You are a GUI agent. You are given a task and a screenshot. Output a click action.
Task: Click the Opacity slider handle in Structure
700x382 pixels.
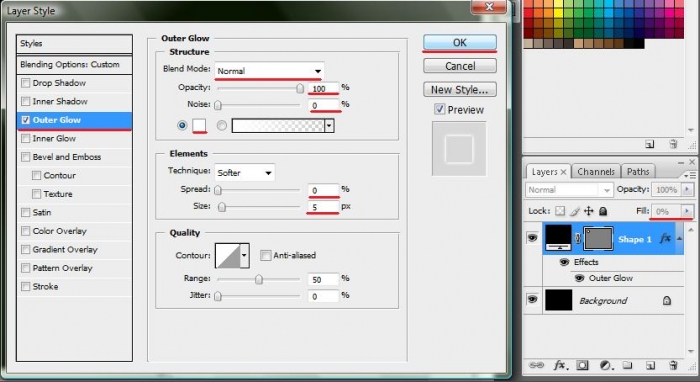300,88
